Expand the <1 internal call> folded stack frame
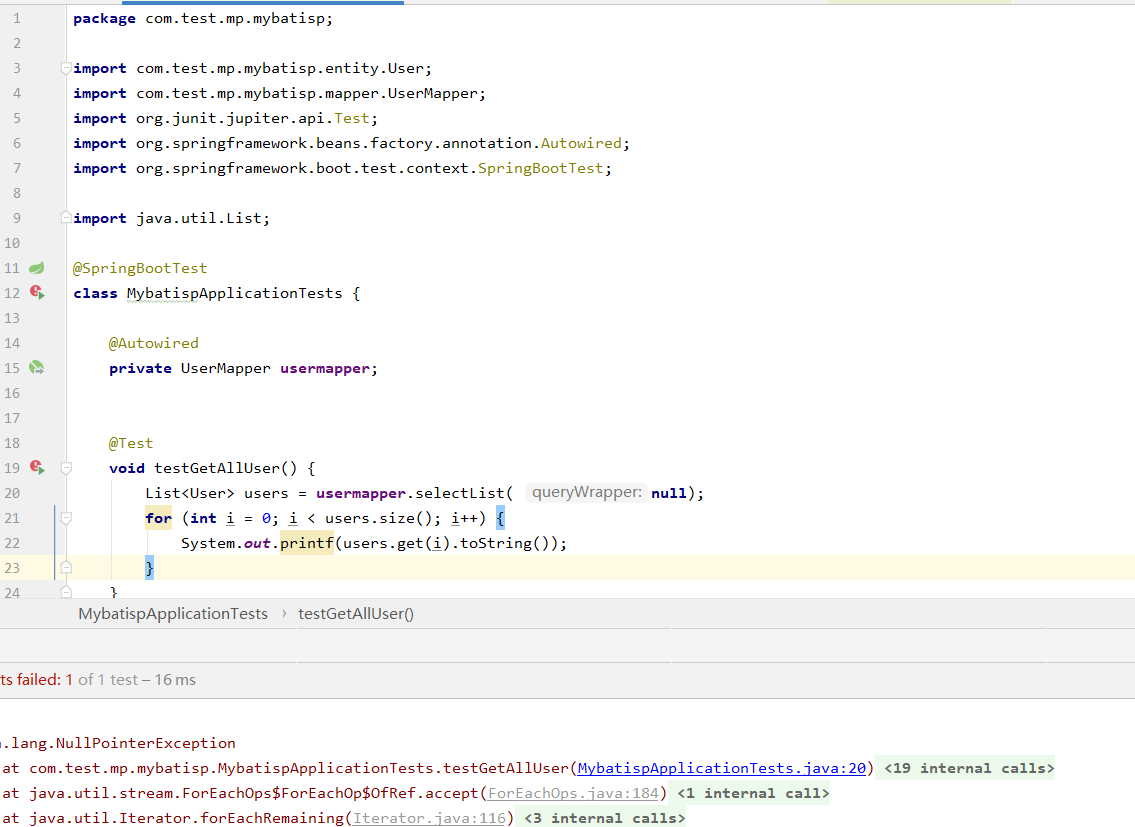Image resolution: width=1135 pixels, height=827 pixels. click(753, 793)
